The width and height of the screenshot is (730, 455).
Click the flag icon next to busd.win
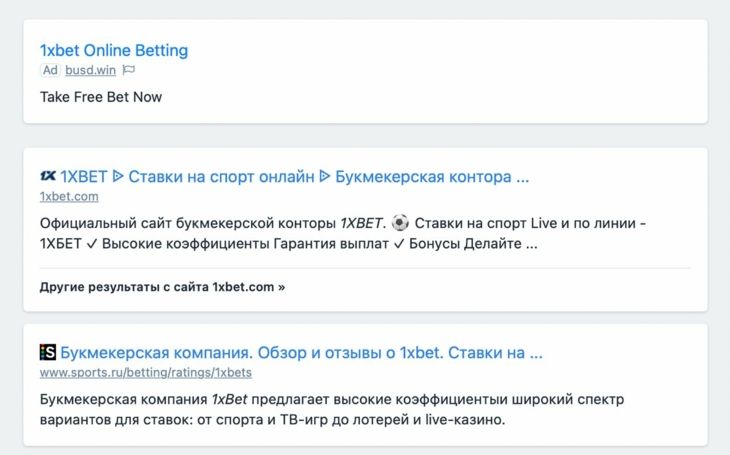point(128,70)
